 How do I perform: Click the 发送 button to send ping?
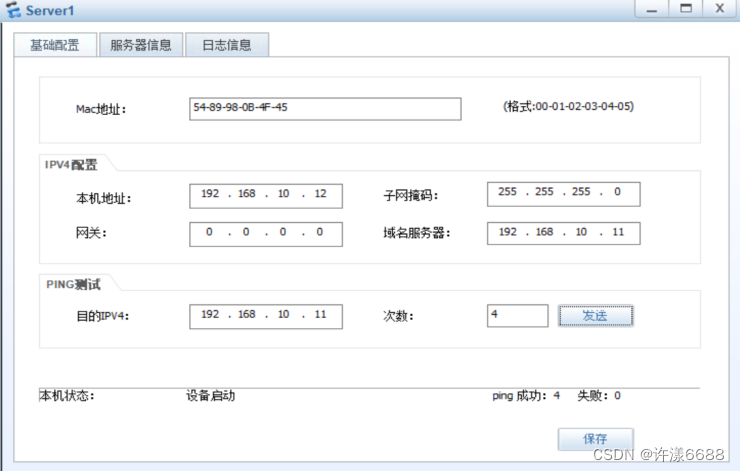tap(596, 316)
